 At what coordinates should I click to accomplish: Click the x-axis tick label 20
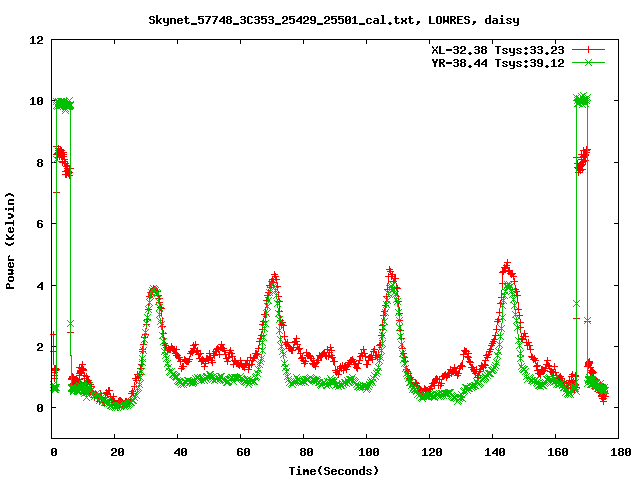pyautogui.click(x=117, y=452)
